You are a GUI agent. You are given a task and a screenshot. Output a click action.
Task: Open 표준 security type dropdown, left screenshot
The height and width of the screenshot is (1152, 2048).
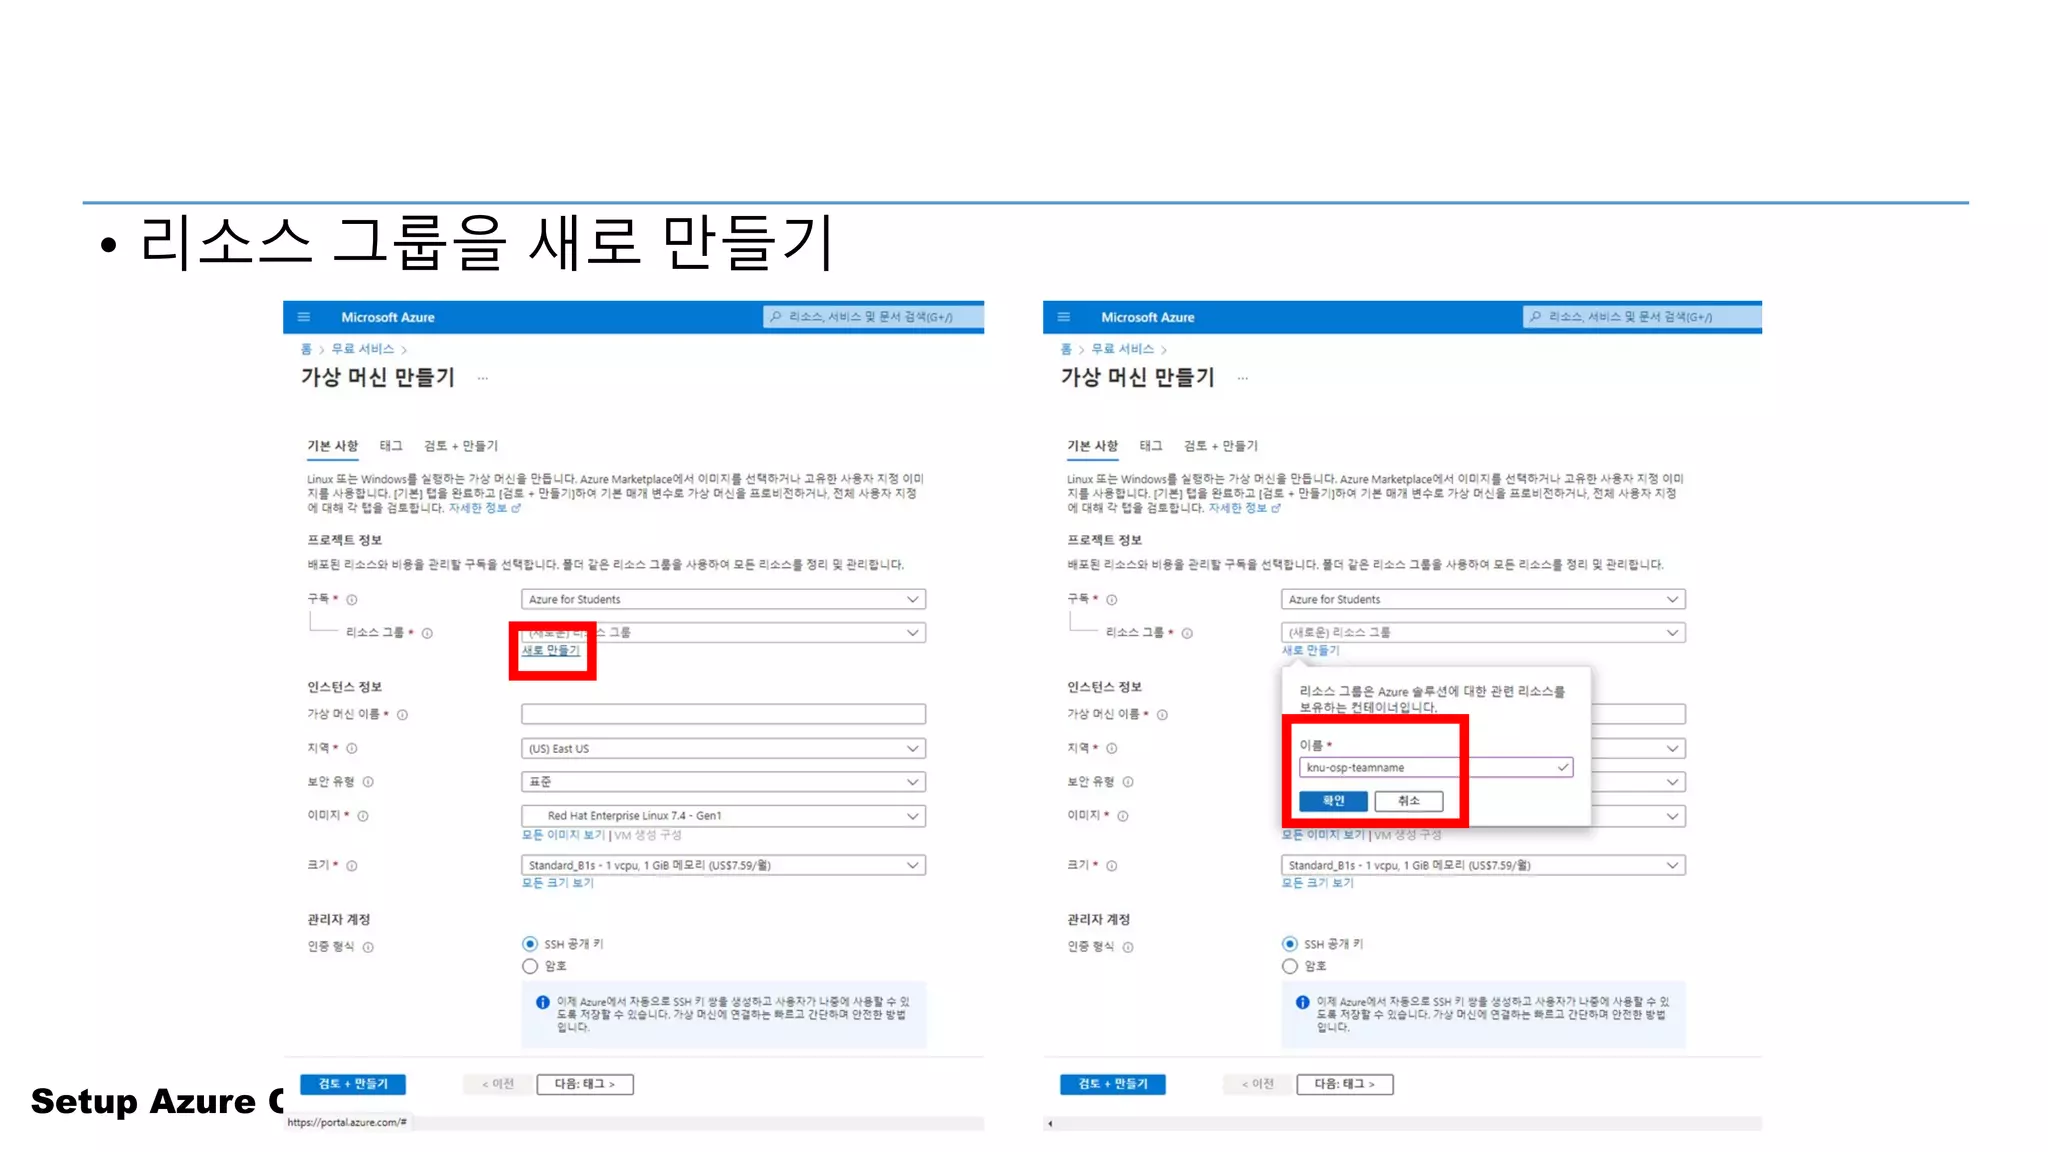[x=723, y=782]
